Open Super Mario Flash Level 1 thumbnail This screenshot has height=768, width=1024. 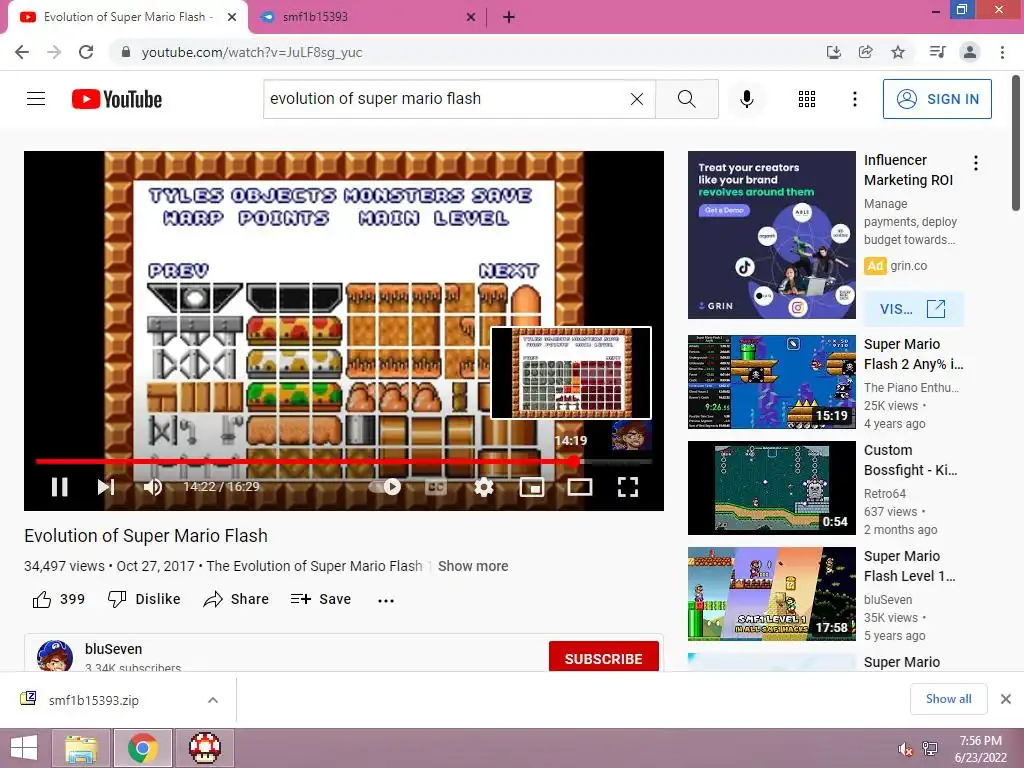click(771, 594)
